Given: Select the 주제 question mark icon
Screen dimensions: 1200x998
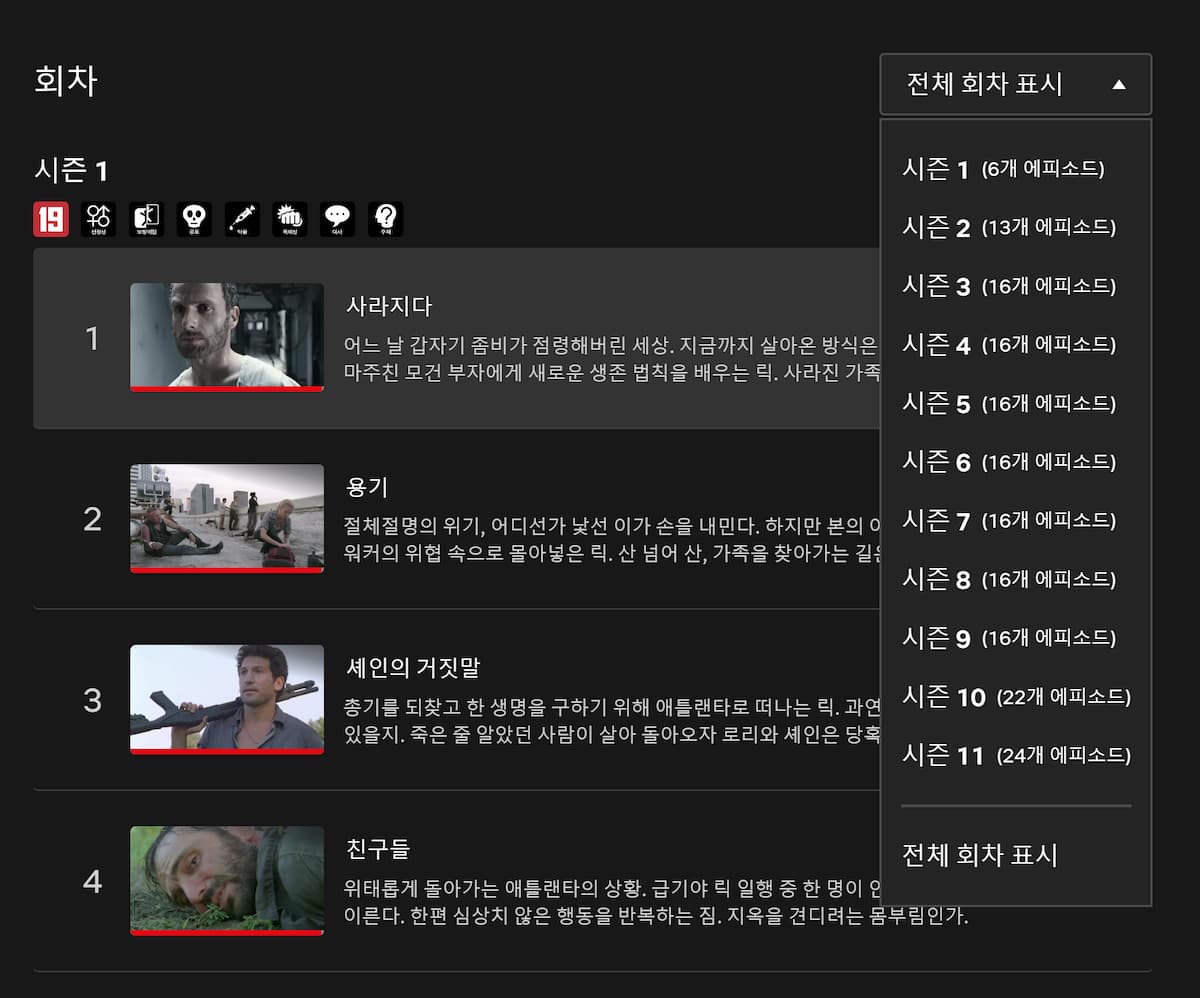Looking at the screenshot, I should [x=384, y=219].
